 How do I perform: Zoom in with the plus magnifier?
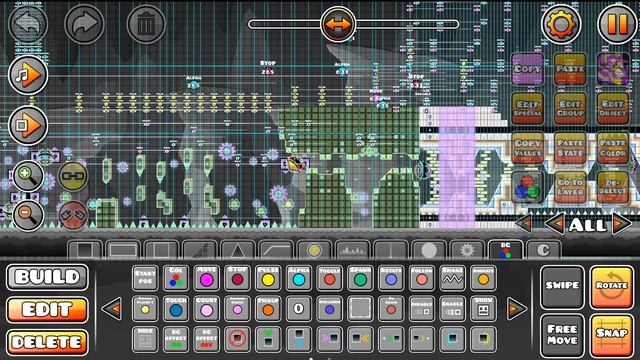click(x=28, y=176)
